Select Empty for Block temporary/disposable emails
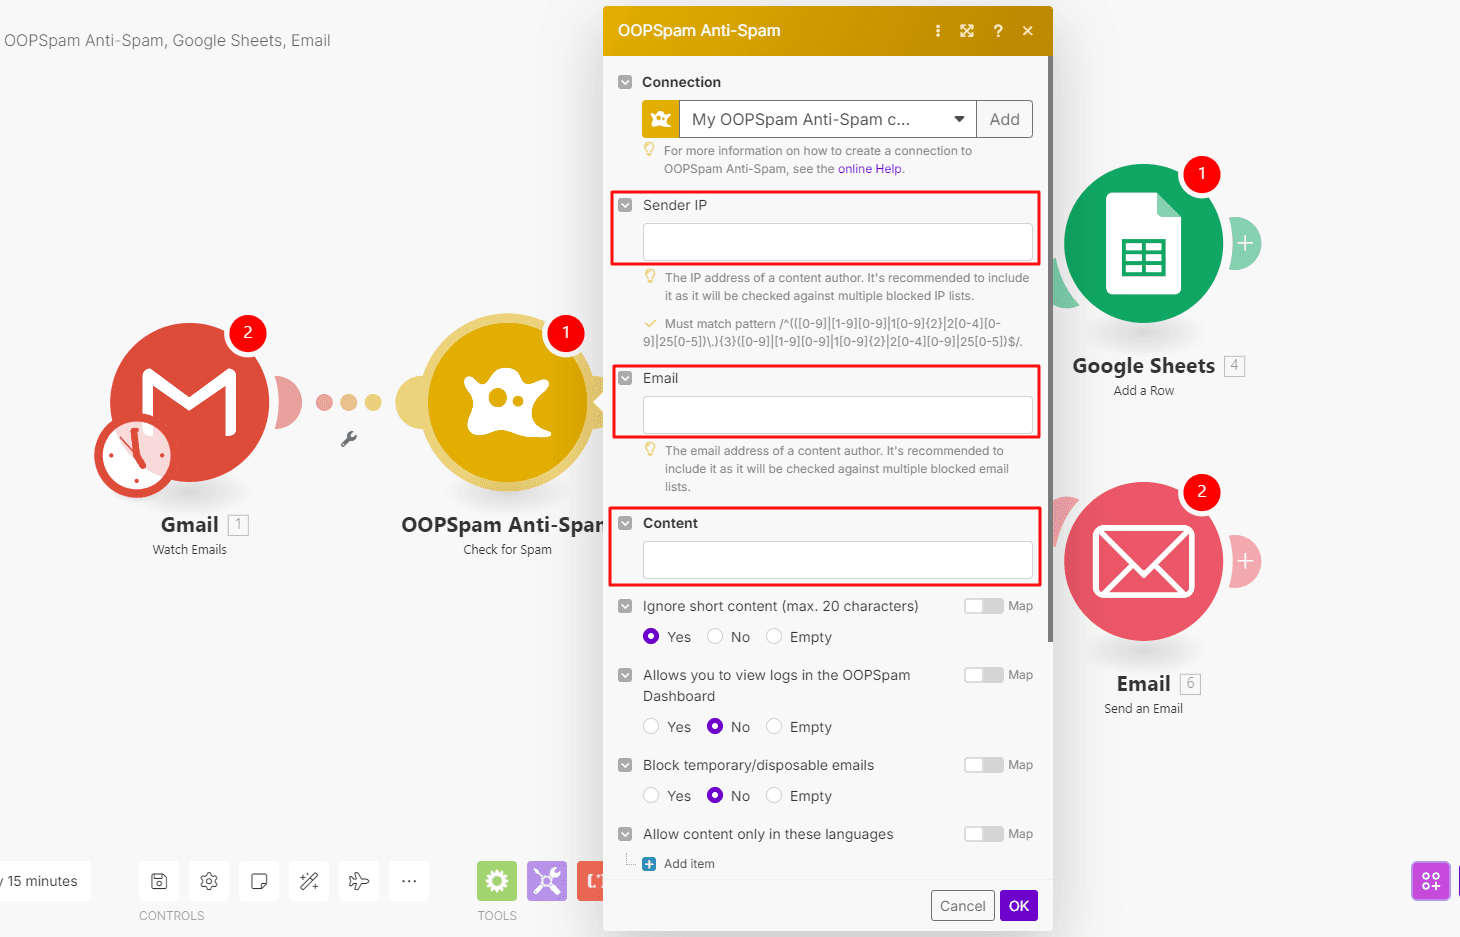This screenshot has height=937, width=1460. 774,795
